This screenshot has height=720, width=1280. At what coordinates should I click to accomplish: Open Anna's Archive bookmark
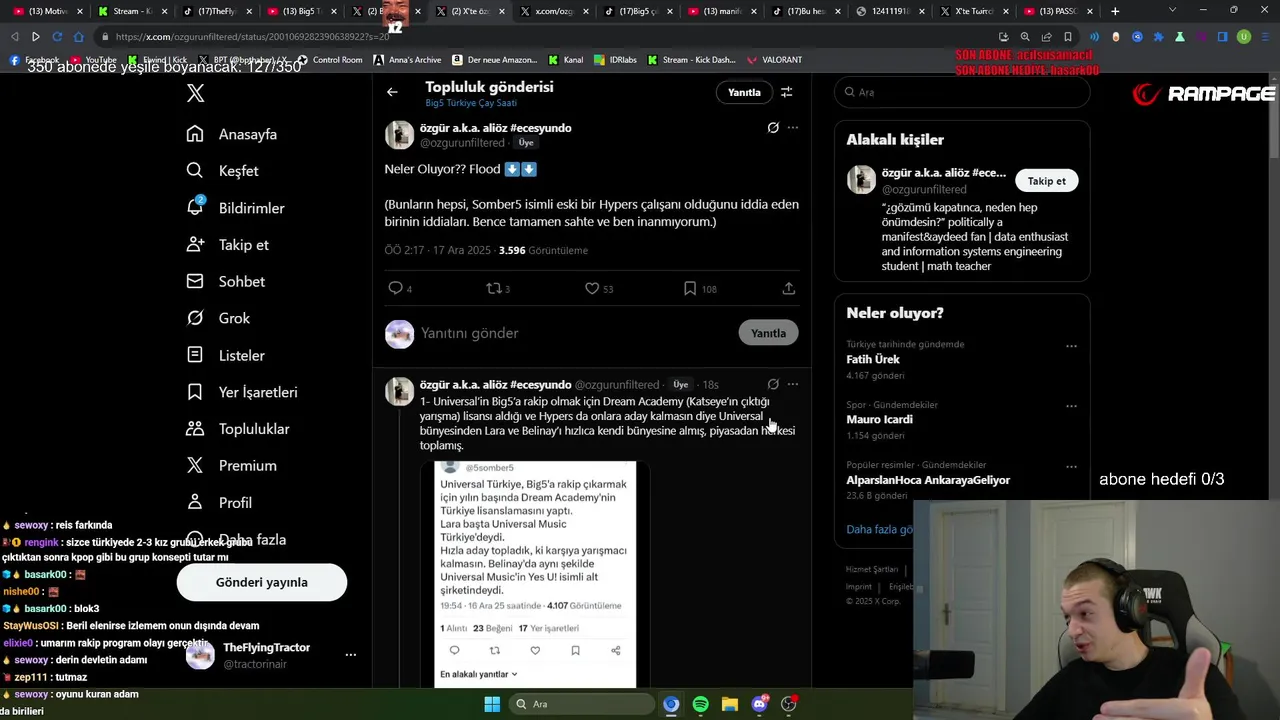point(407,60)
